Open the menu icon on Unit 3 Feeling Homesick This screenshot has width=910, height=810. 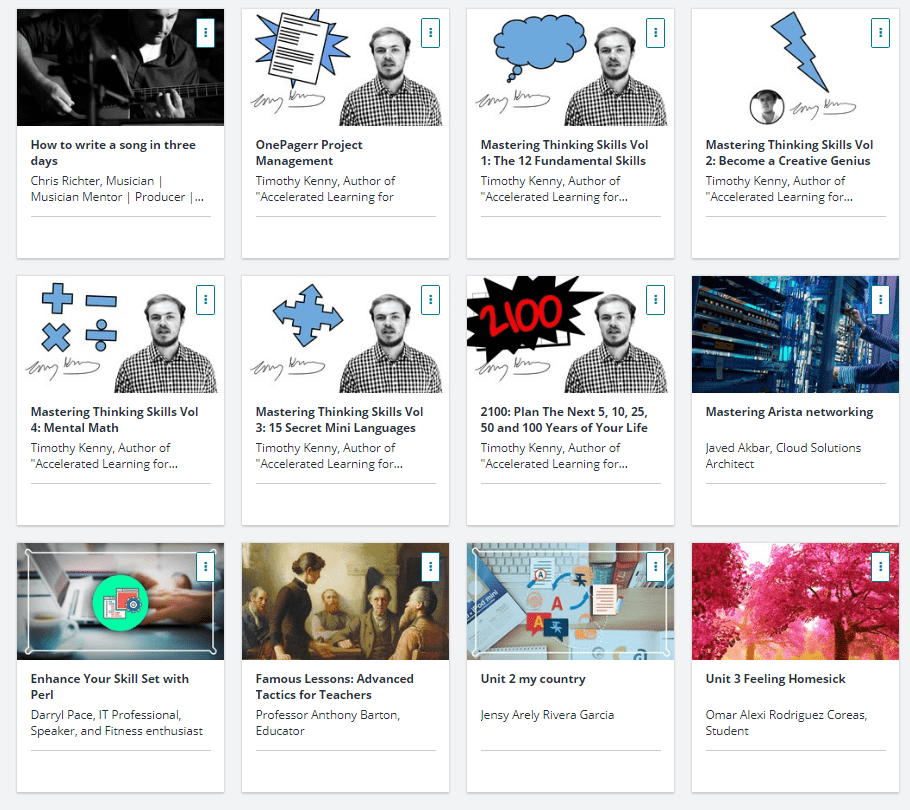(880, 566)
